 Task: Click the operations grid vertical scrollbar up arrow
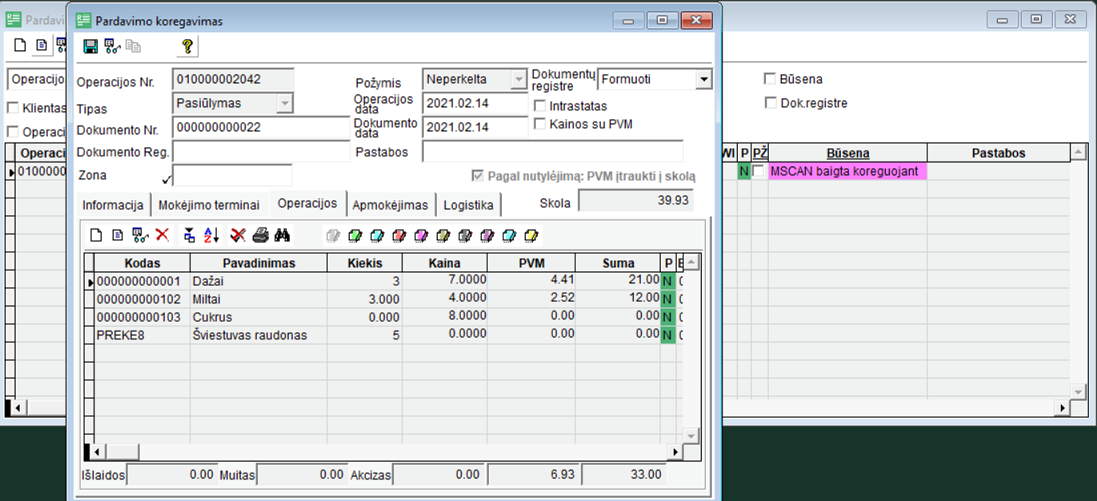coord(691,262)
